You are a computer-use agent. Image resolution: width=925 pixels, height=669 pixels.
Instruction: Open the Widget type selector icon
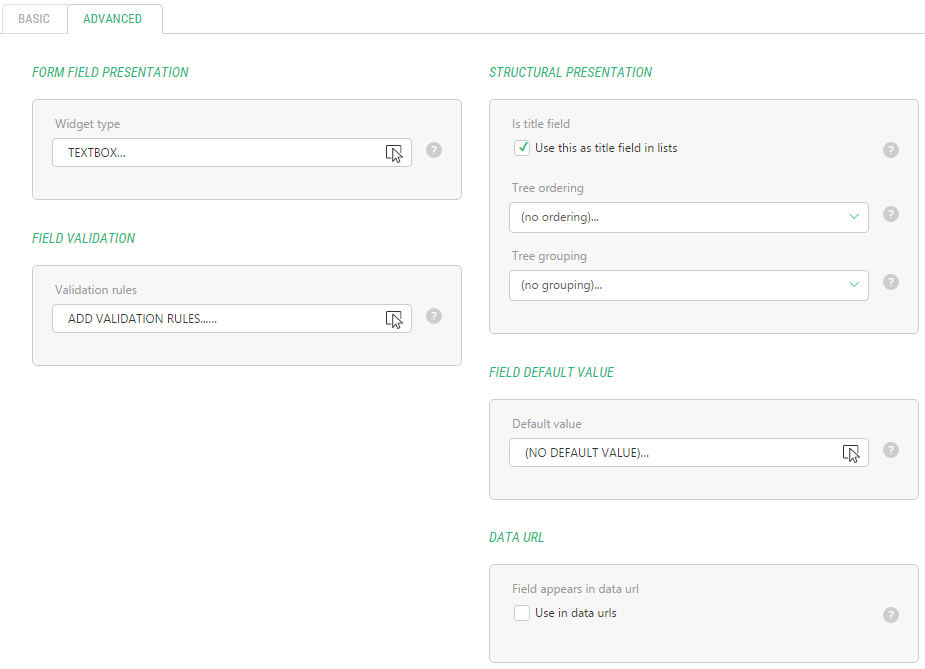tap(394, 153)
